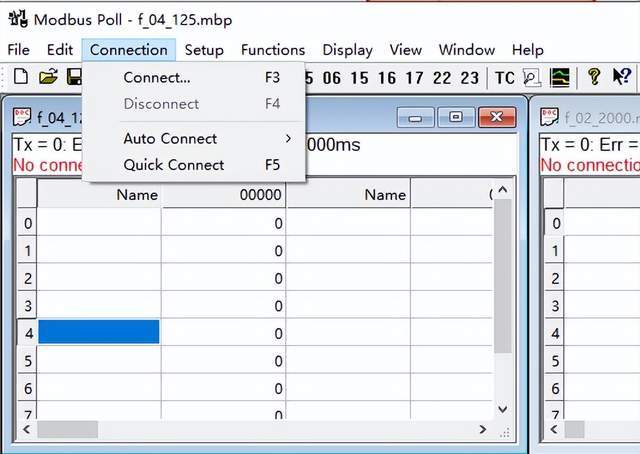Click the vertical scrollbar down arrow
The image size is (640, 454).
[x=503, y=409]
